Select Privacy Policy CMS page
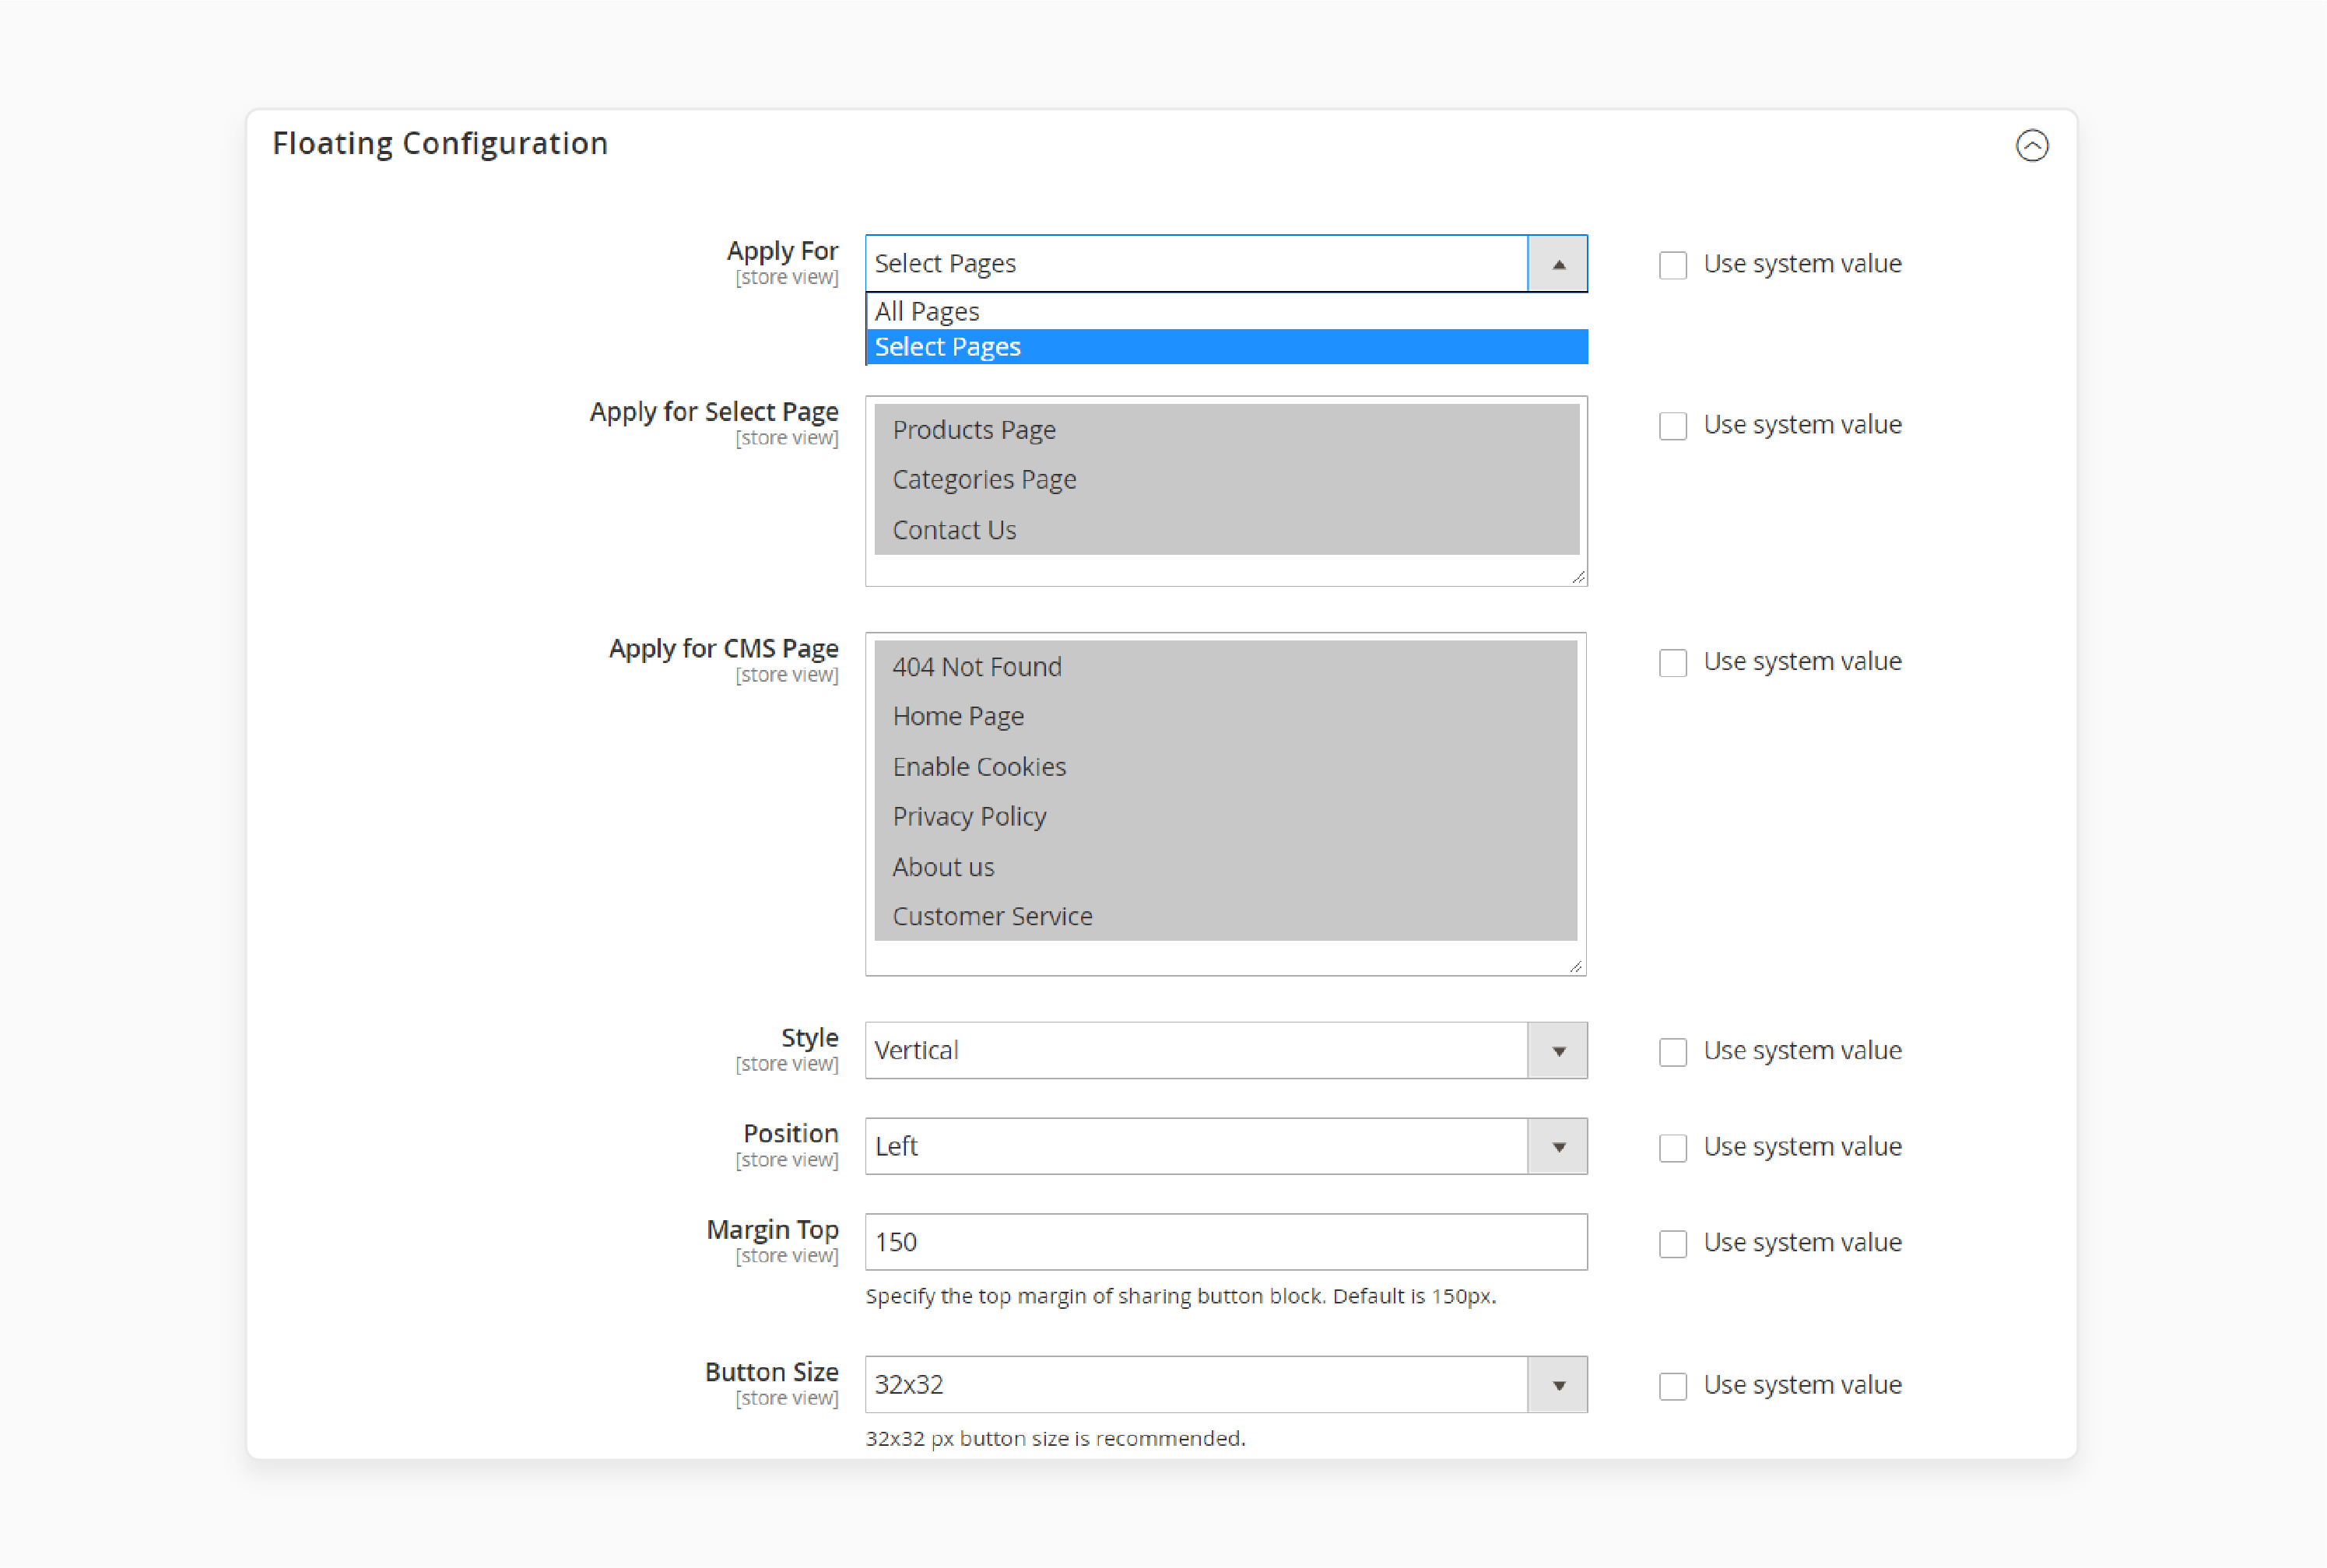This screenshot has width=2327, height=1568. 1225,817
